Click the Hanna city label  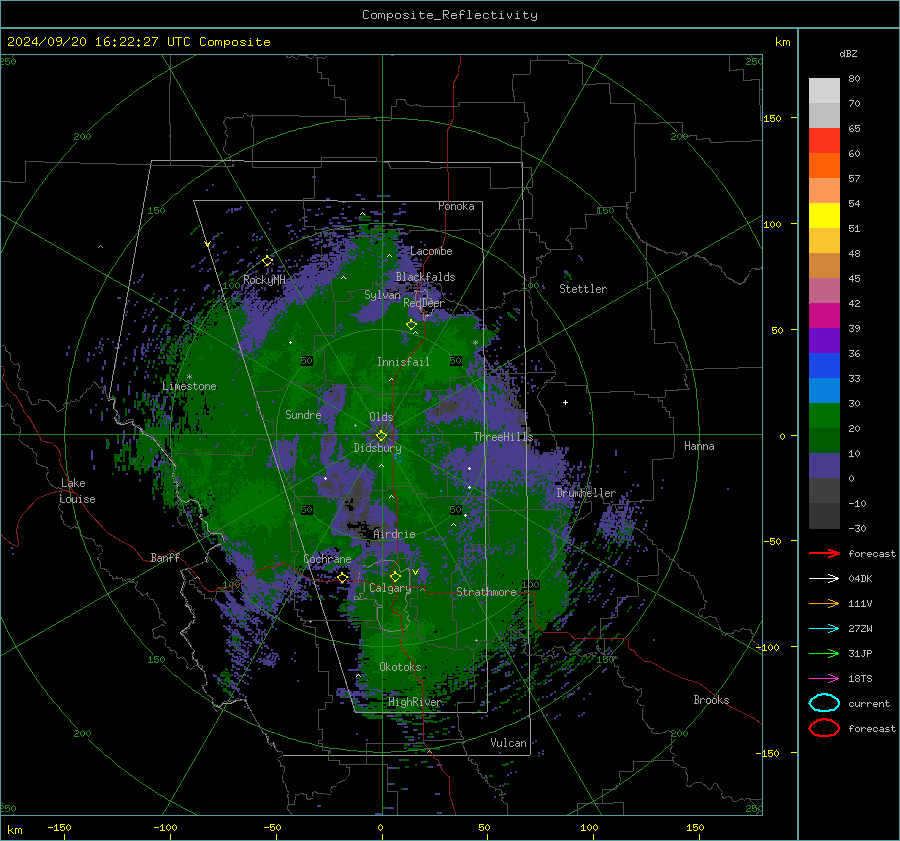coord(699,446)
